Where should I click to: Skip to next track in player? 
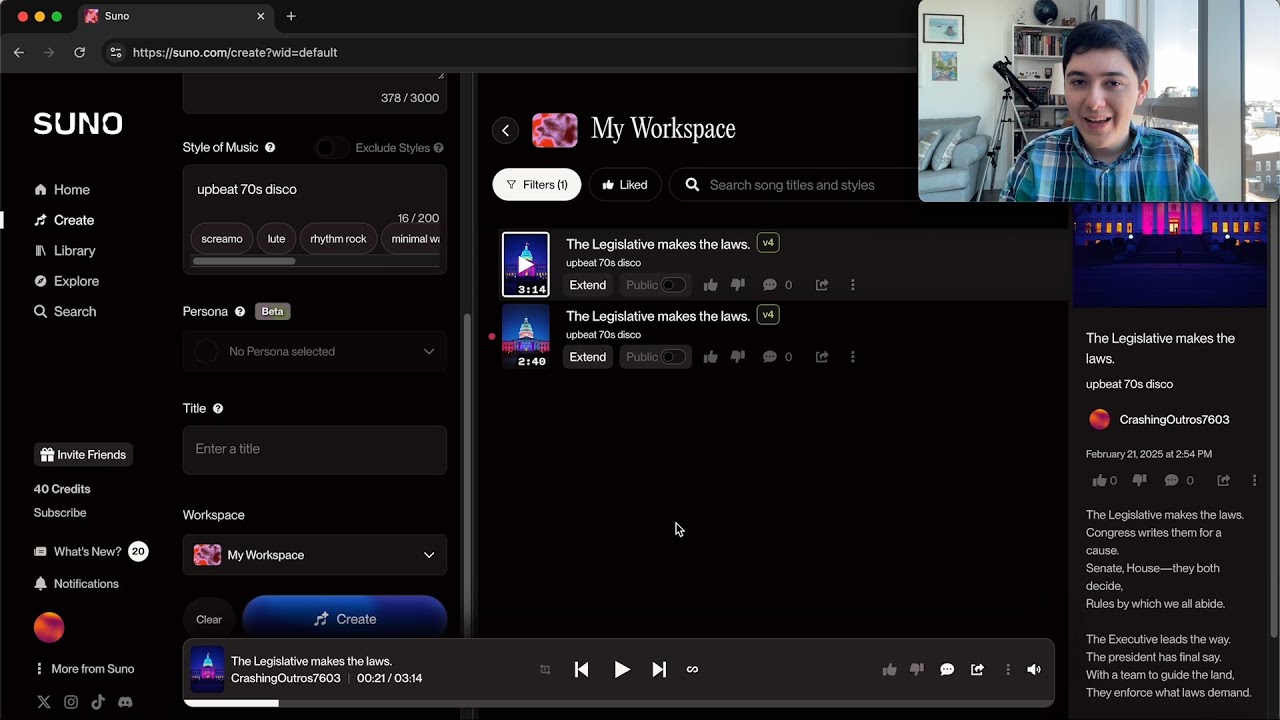tap(659, 670)
